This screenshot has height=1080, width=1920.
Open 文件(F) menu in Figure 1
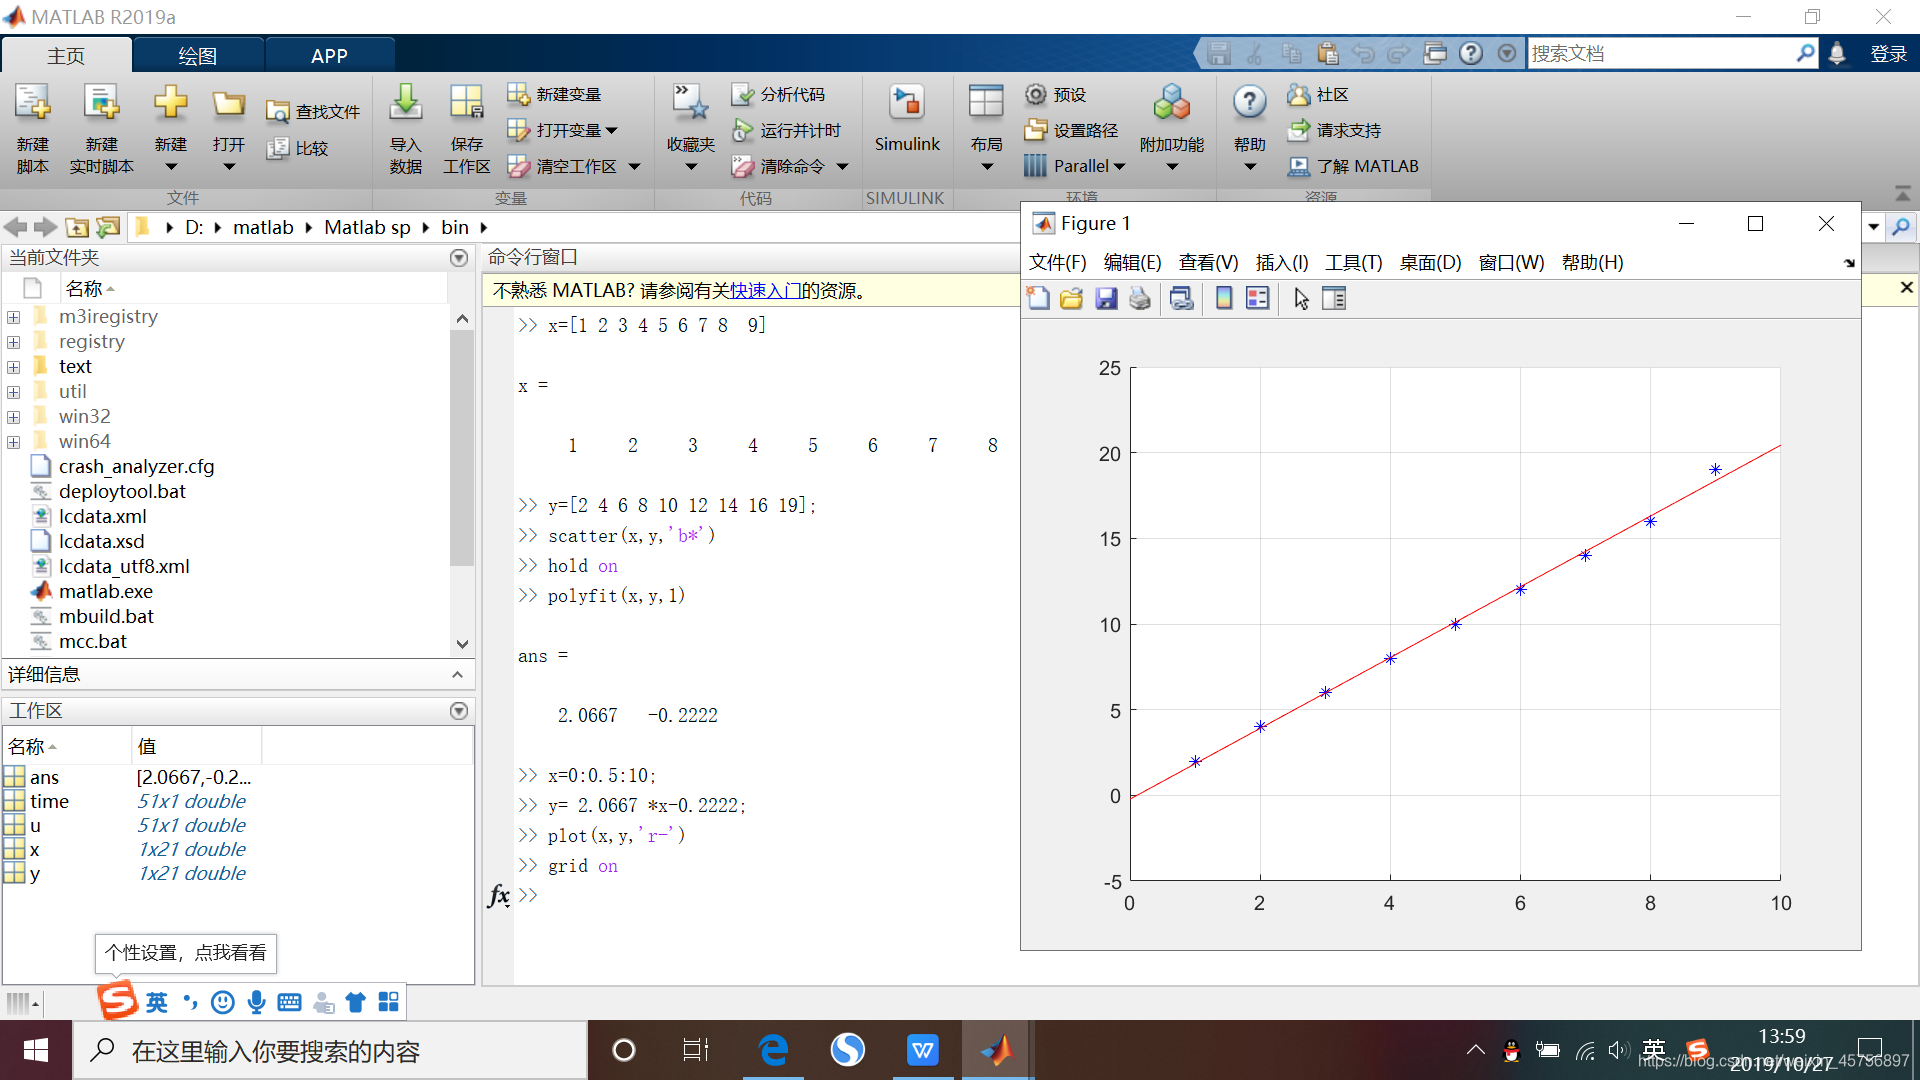[1057, 262]
